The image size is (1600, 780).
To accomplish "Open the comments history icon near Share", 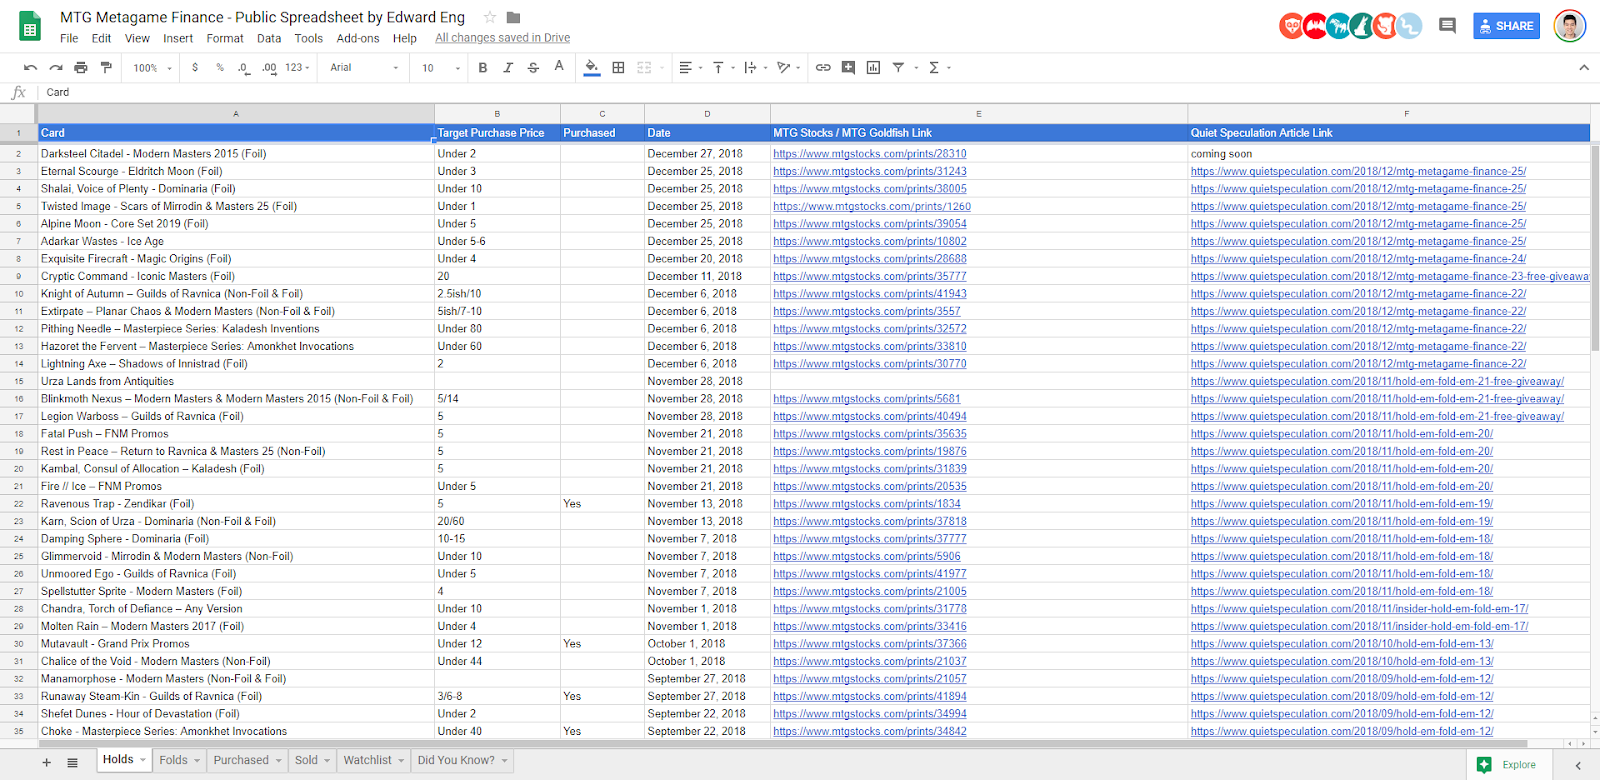I will [x=1447, y=26].
